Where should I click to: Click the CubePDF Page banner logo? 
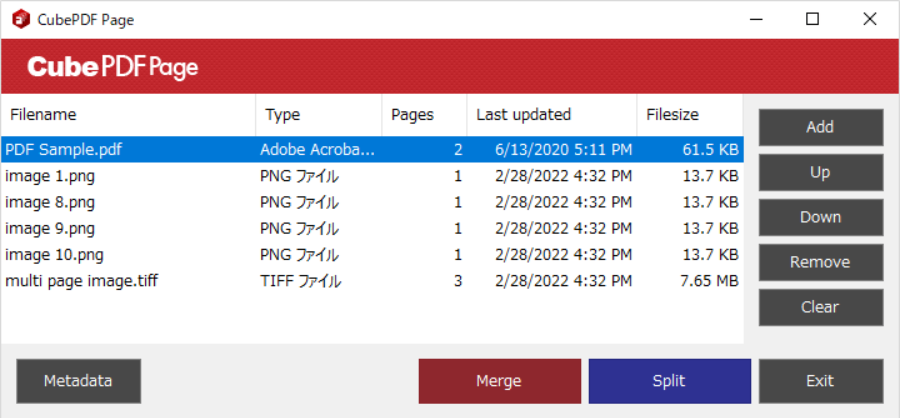click(x=113, y=67)
